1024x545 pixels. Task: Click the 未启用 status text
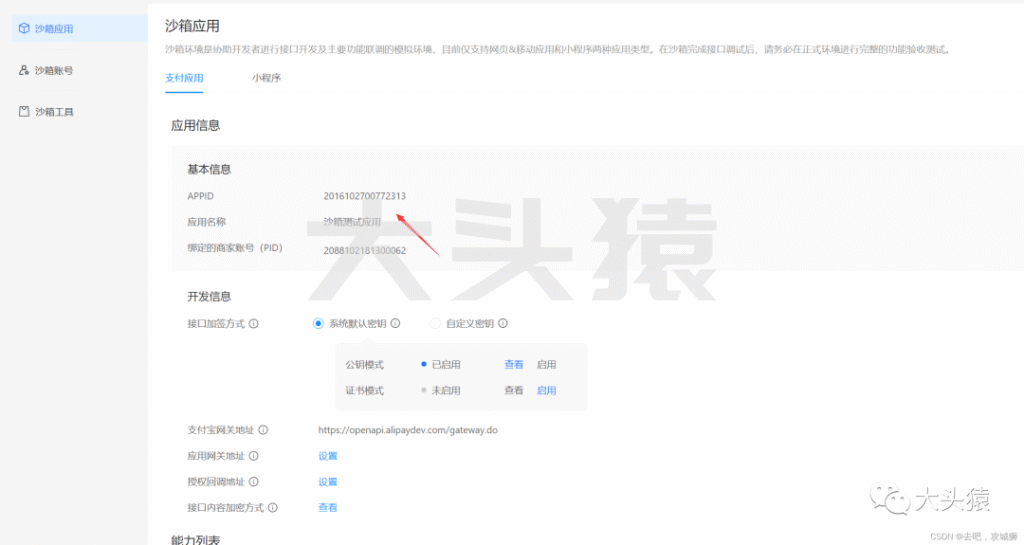click(446, 390)
